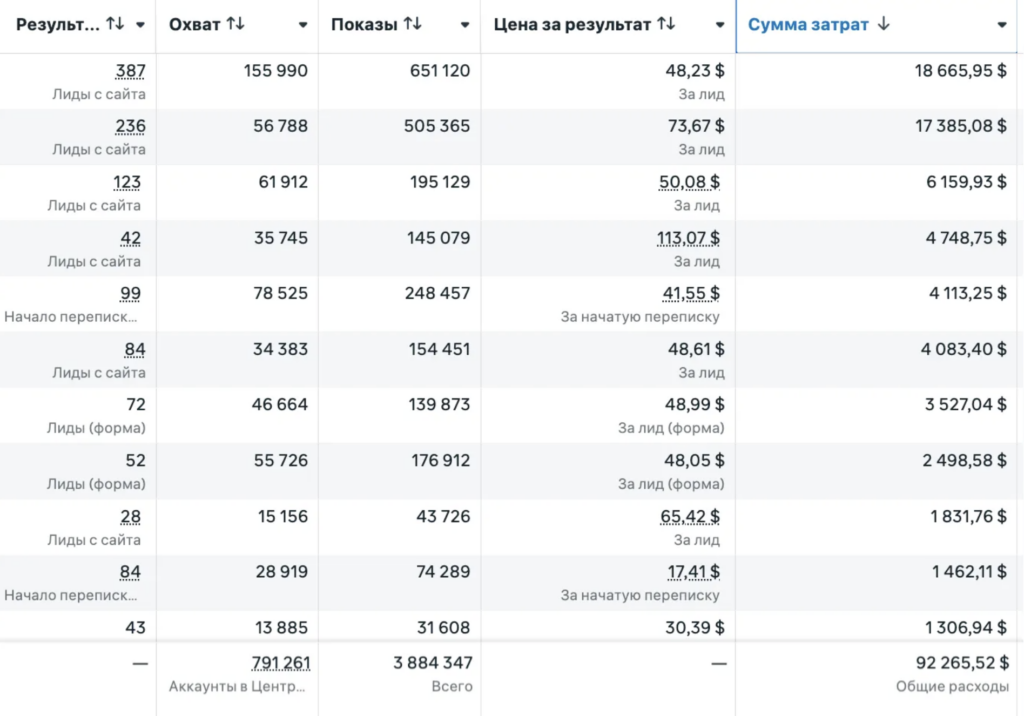The width and height of the screenshot is (1024, 716).
Task: Click descending arrow icon beside Сумма затрат
Action: pos(884,24)
